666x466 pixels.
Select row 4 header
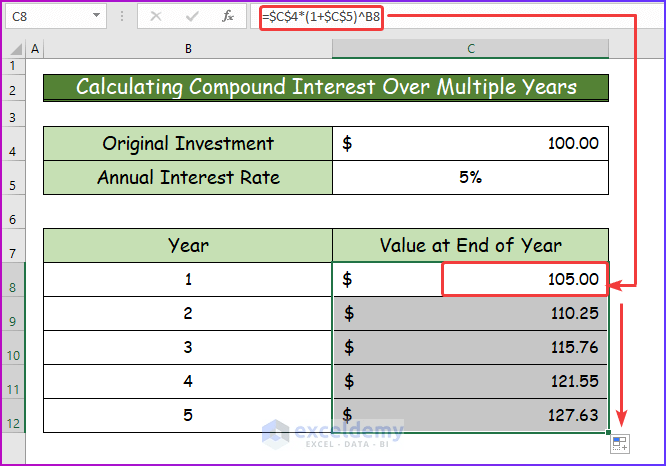click(x=13, y=144)
